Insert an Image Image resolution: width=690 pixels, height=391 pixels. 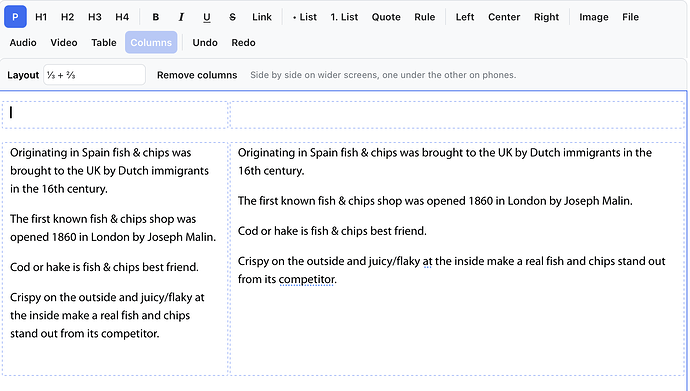point(594,17)
